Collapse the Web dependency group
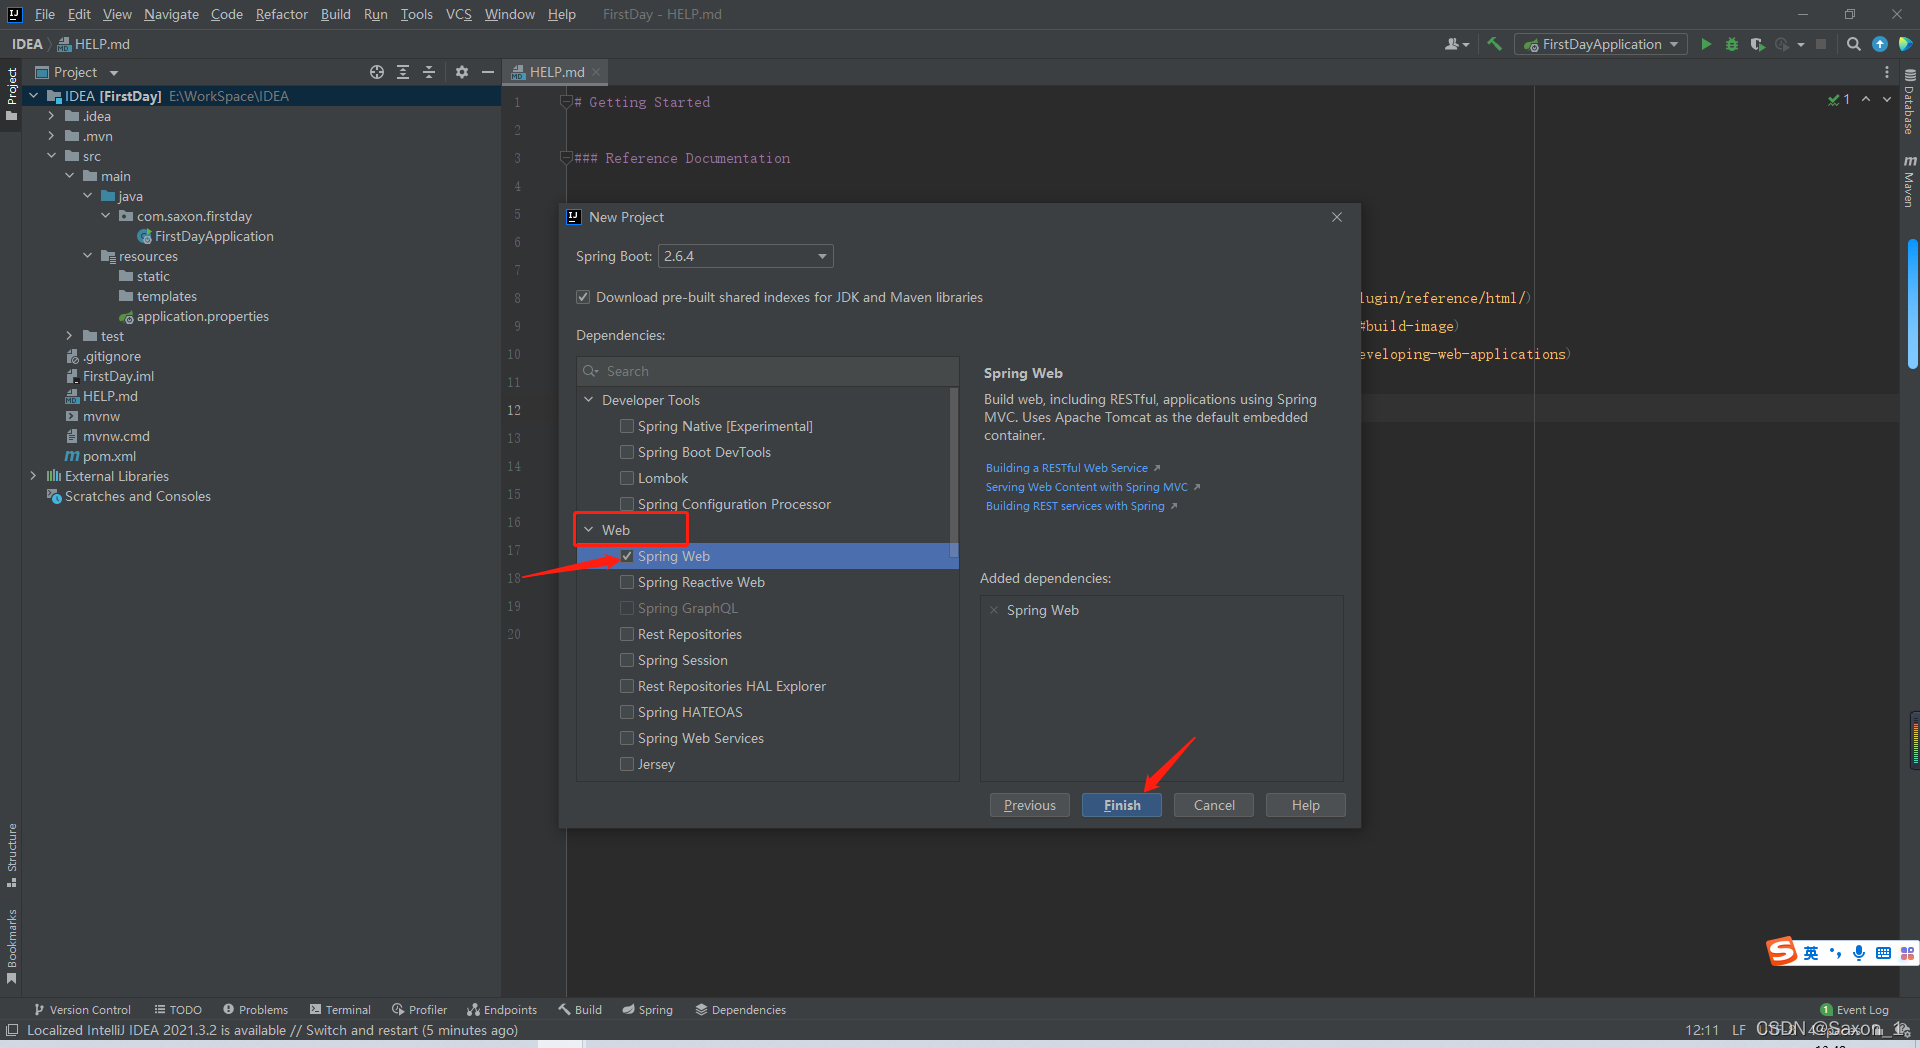Screen dimensions: 1920x1048 click(x=589, y=530)
